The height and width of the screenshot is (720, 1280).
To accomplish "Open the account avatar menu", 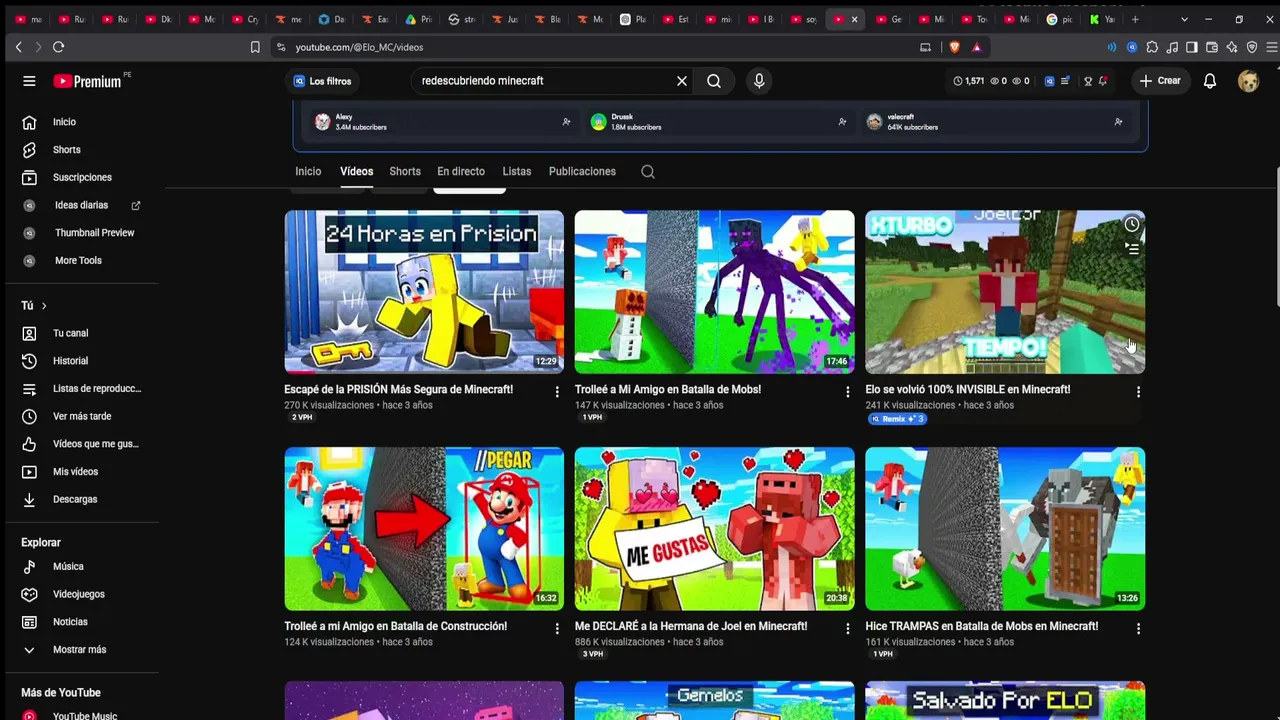I will [x=1248, y=81].
